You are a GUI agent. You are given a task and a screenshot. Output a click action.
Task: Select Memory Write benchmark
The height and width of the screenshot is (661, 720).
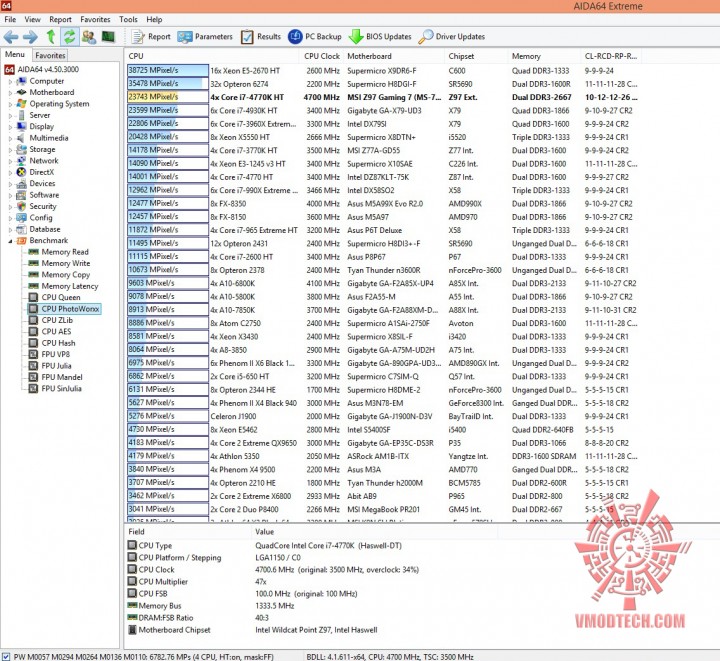click(x=60, y=263)
